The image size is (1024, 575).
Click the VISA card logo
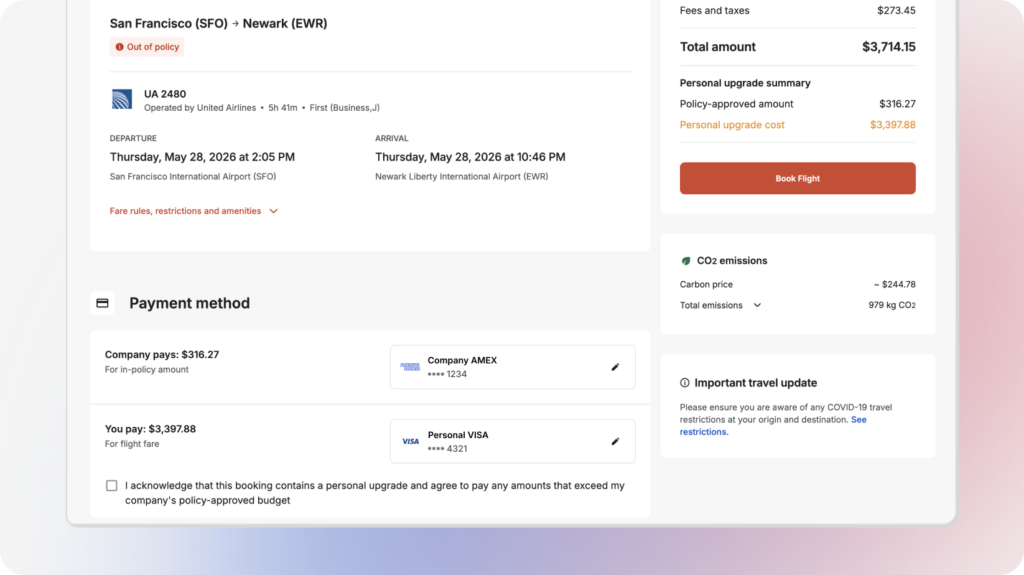(410, 442)
